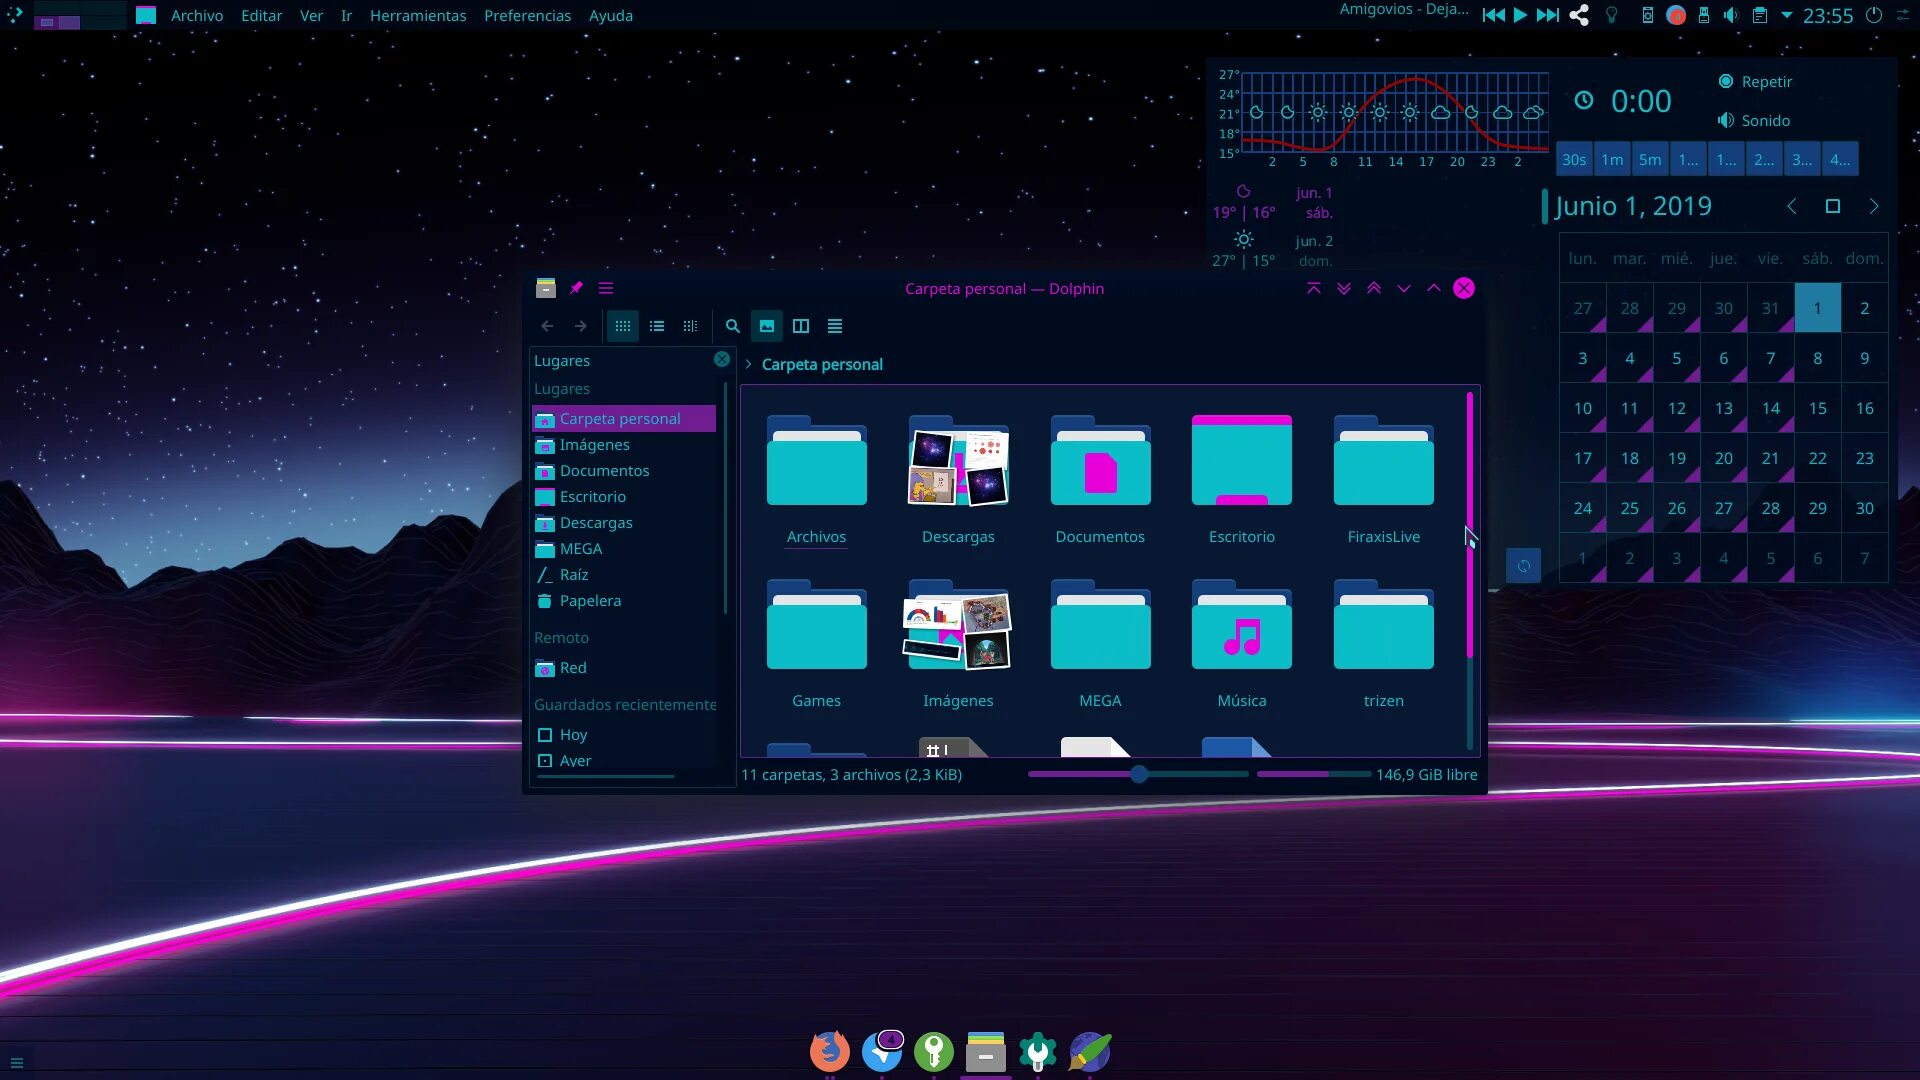Screen dimensions: 1920x1080
Task: Open the Herramientas menu
Action: (418, 15)
